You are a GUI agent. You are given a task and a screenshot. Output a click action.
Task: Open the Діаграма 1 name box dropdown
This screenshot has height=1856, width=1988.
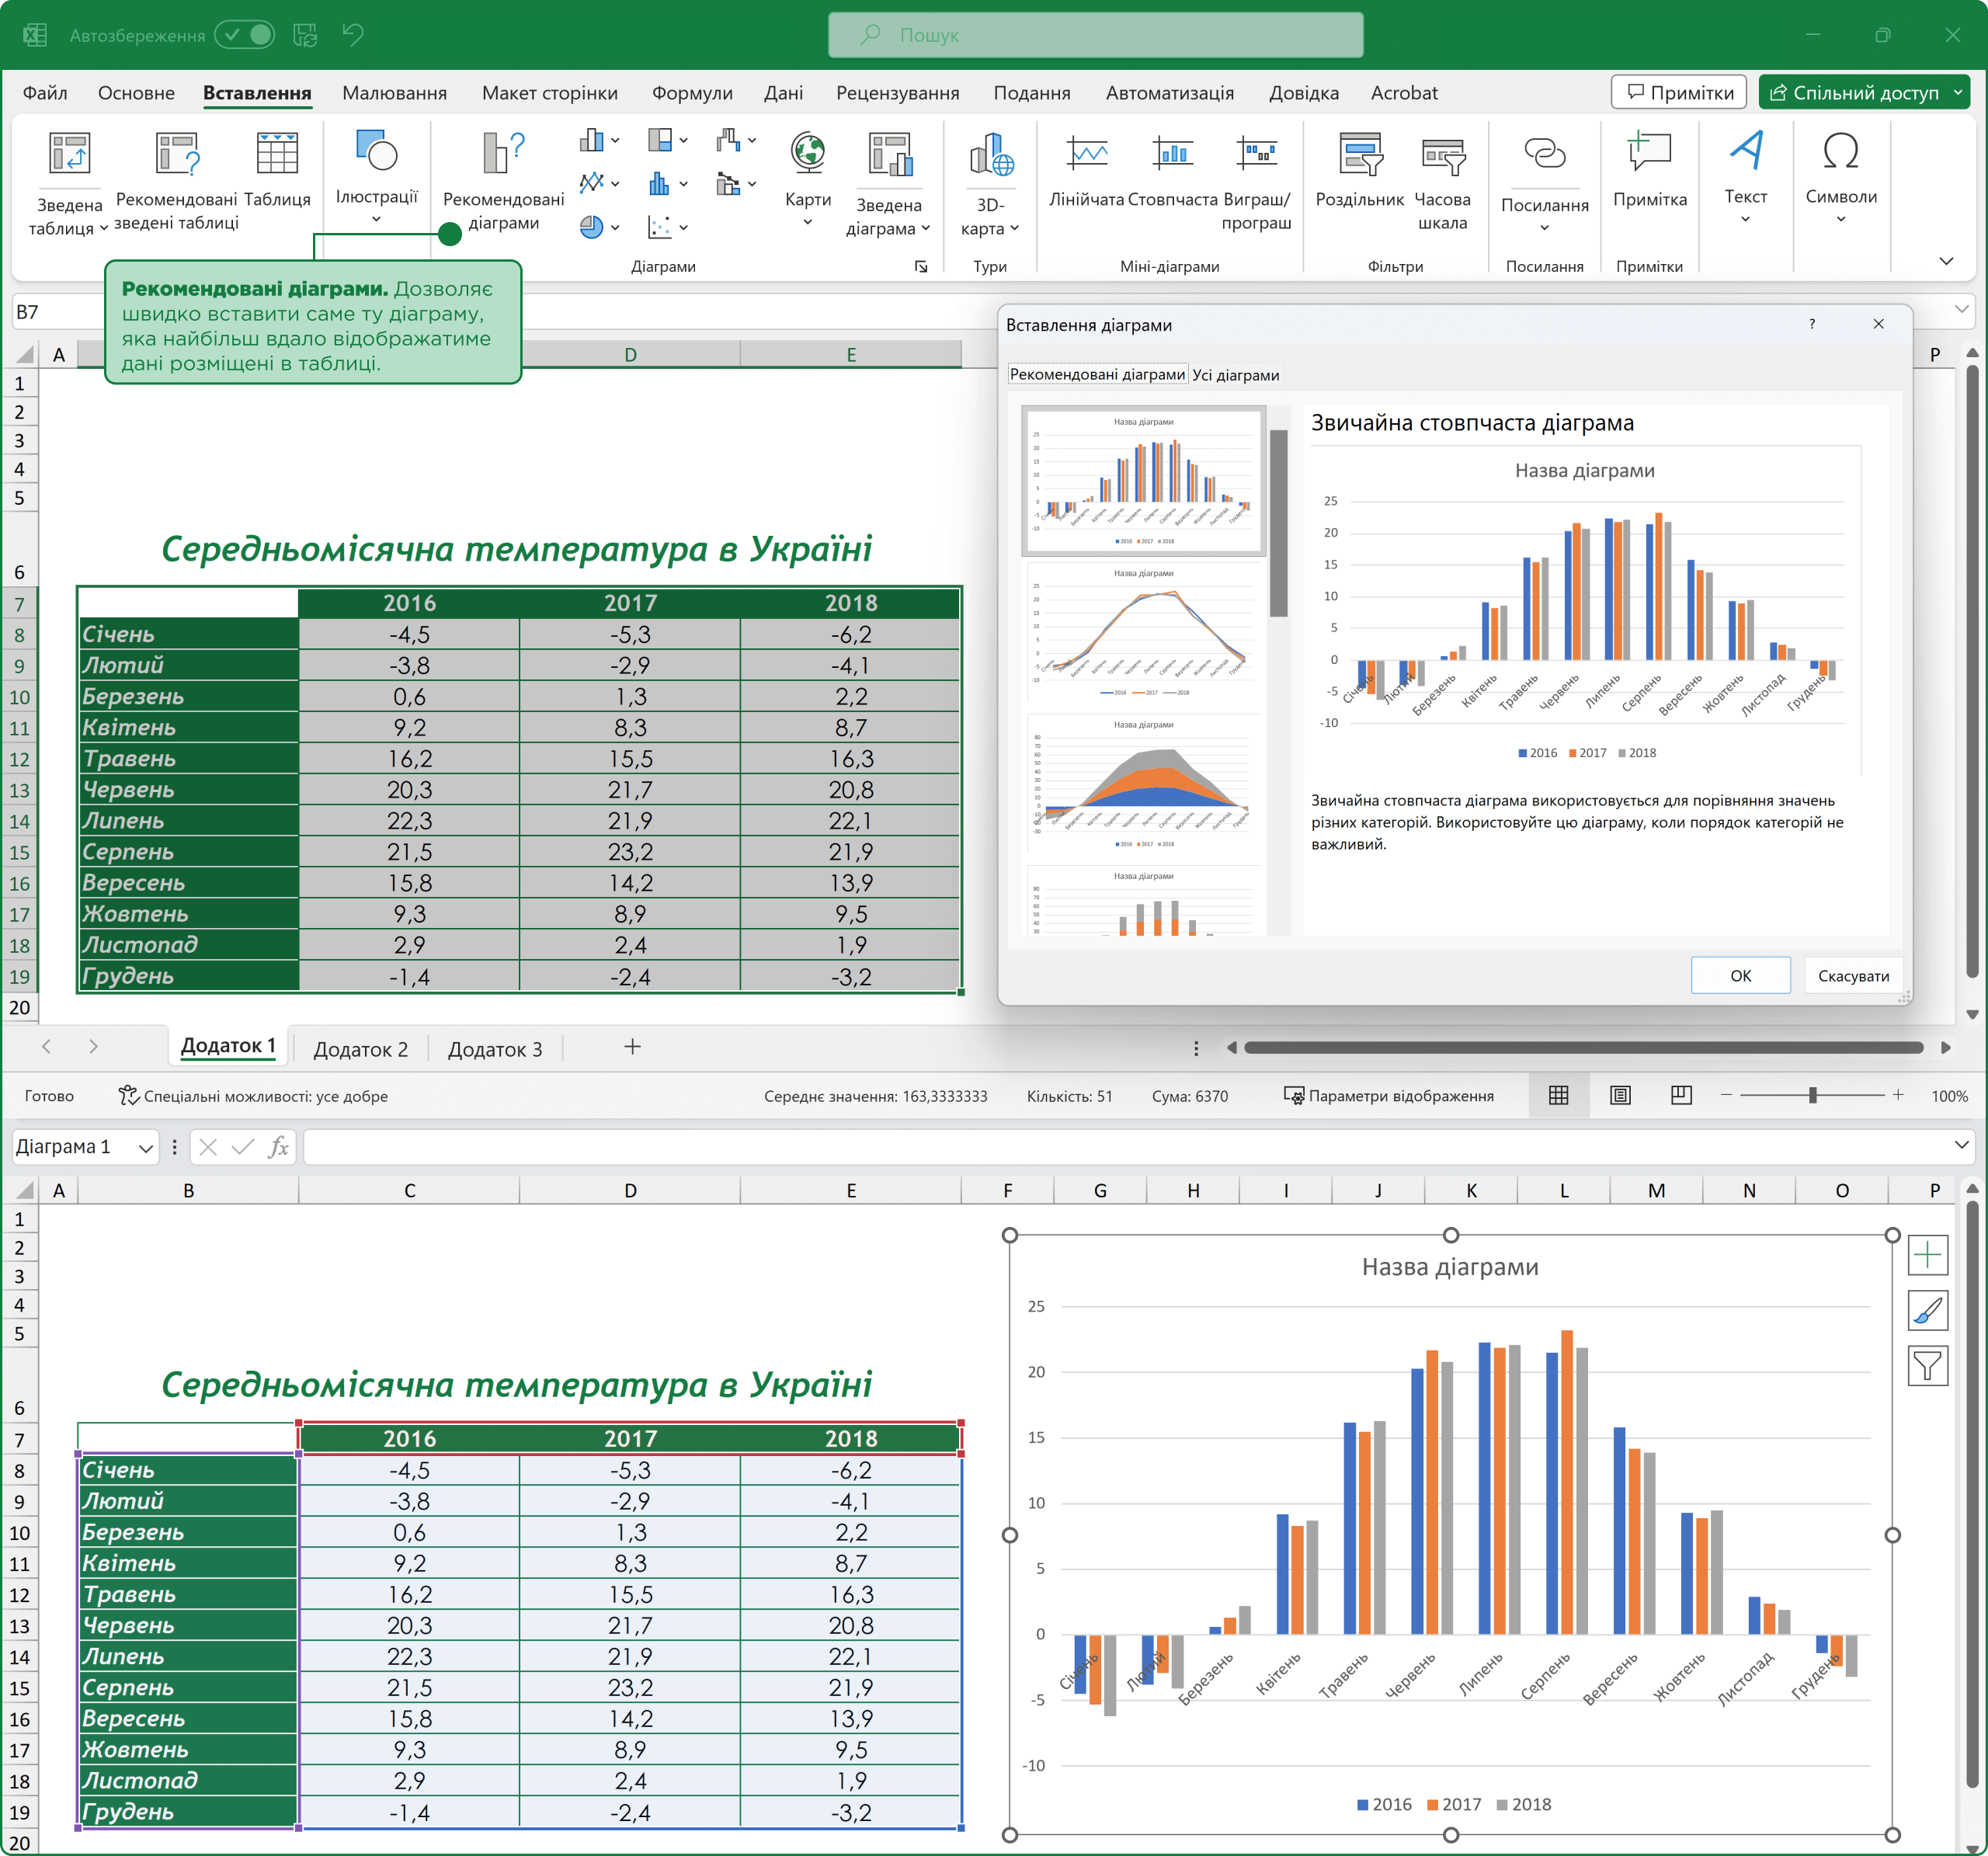pyautogui.click(x=146, y=1148)
